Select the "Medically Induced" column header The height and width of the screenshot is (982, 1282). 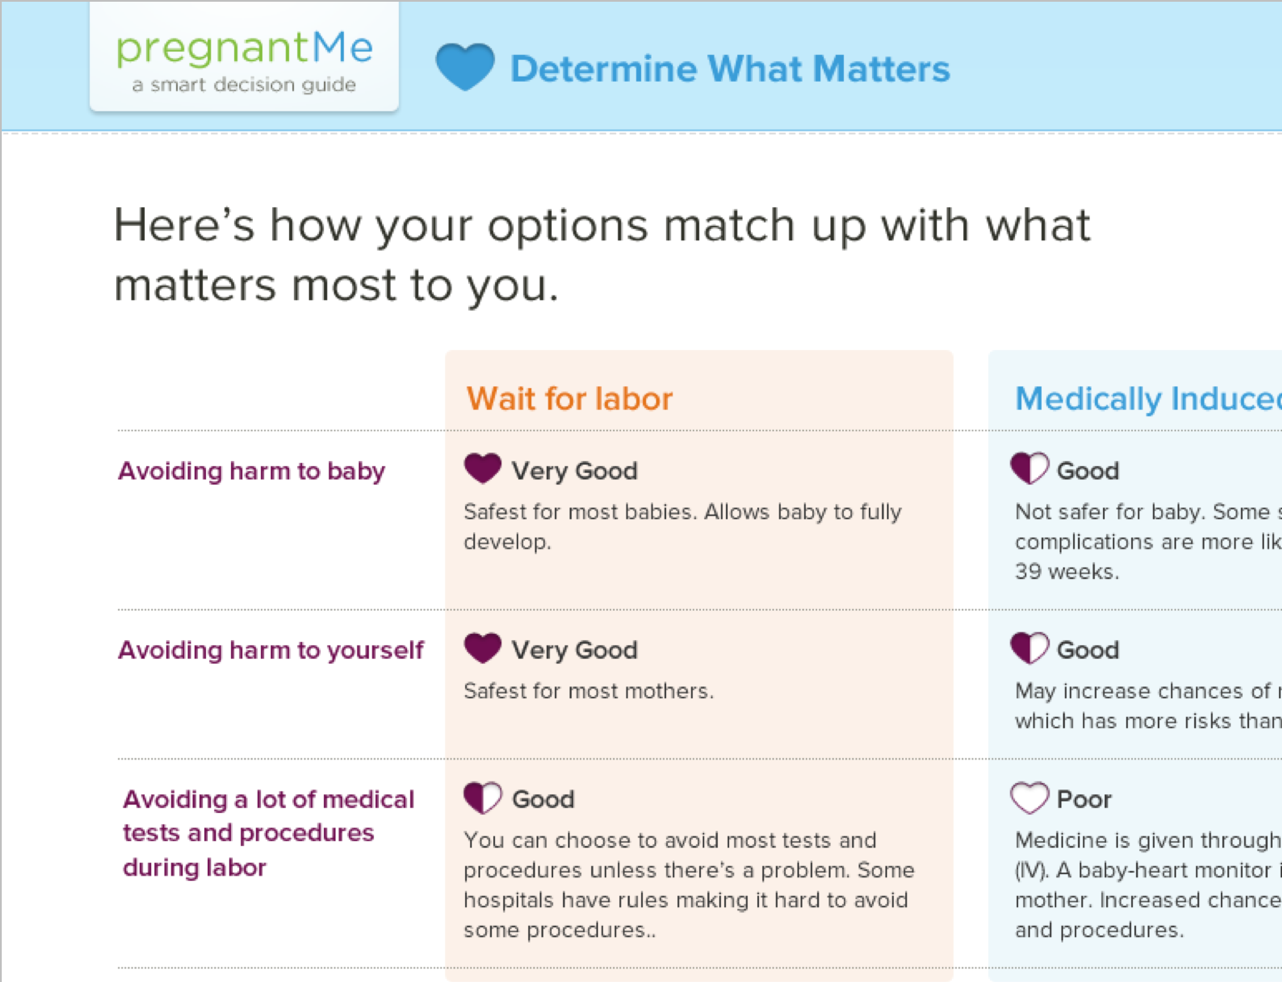1147,399
